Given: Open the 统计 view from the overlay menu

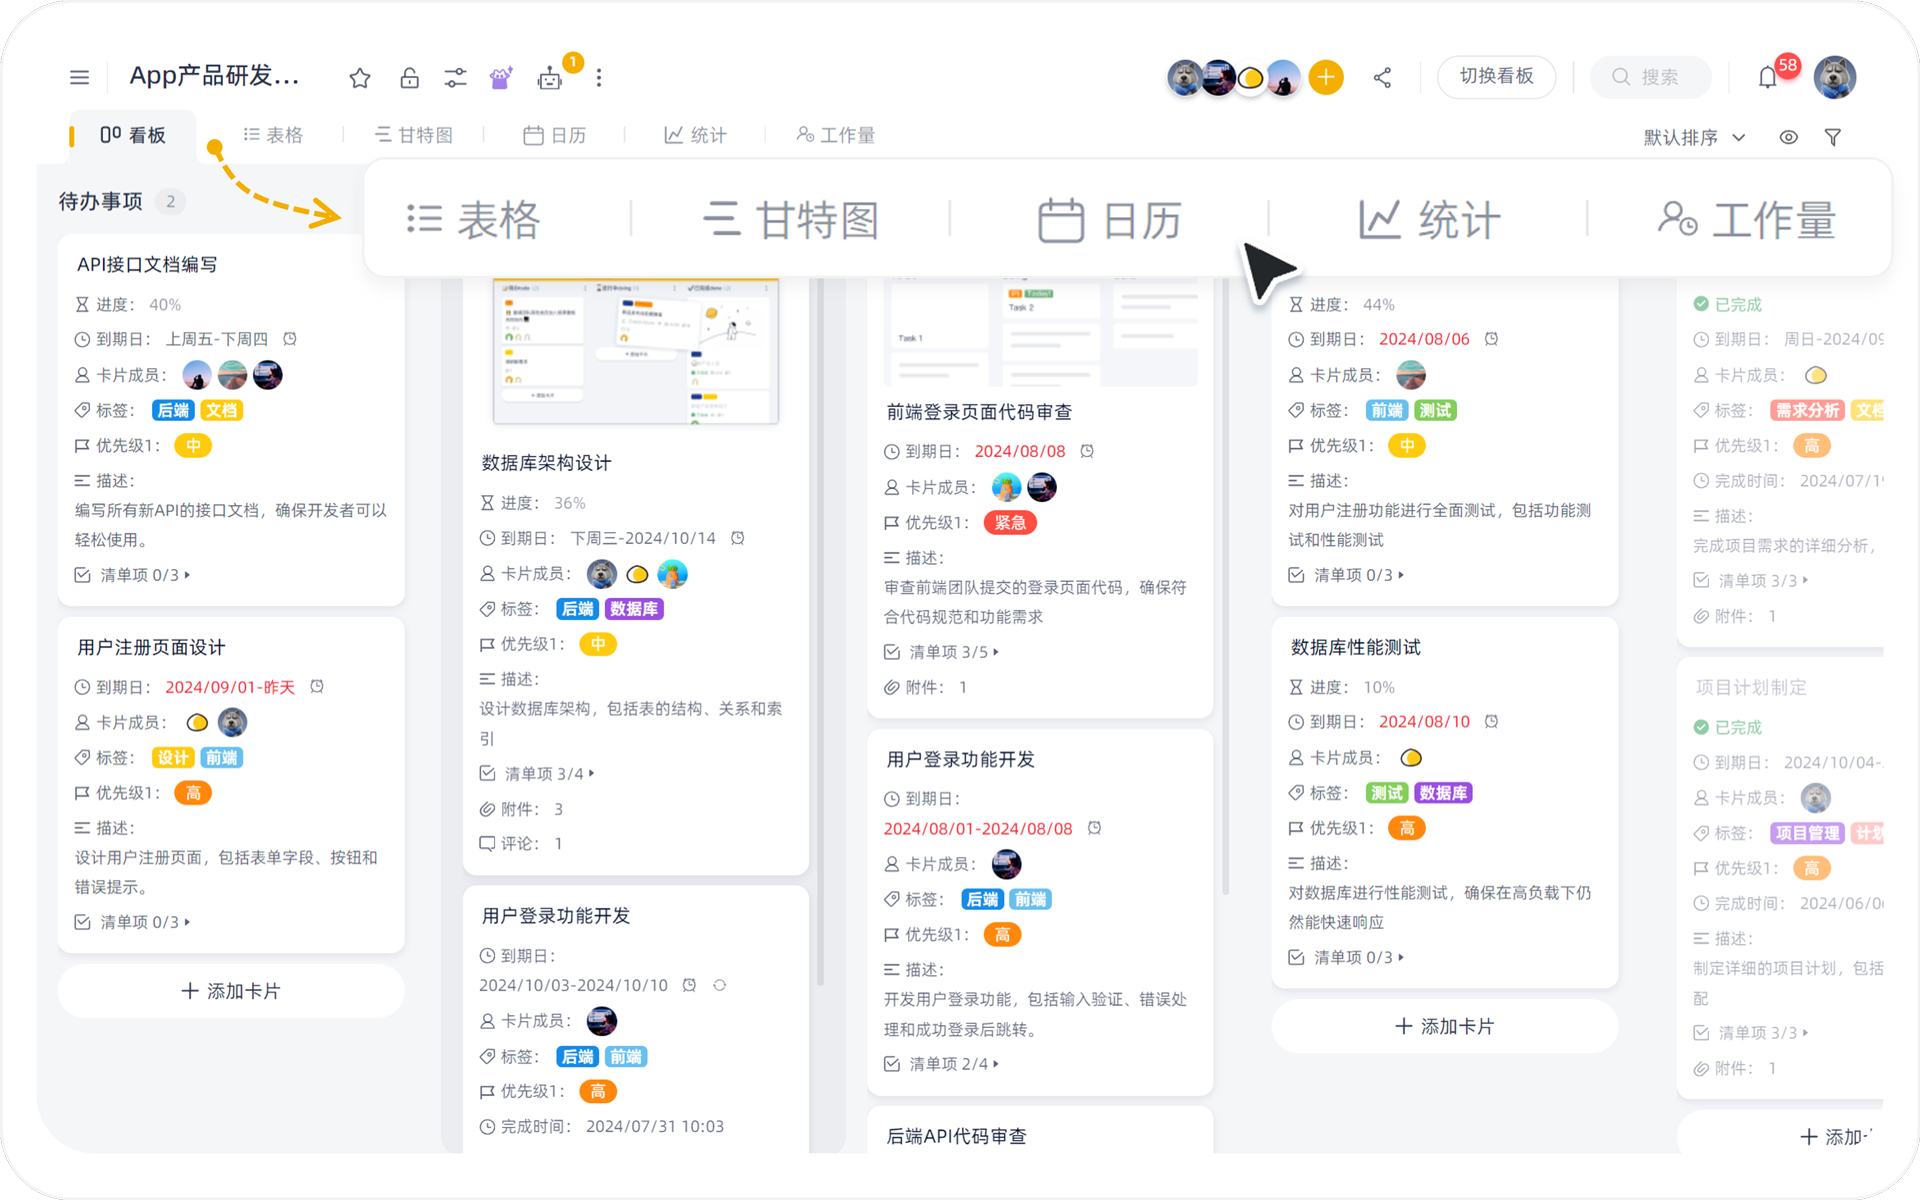Looking at the screenshot, I should point(1428,219).
